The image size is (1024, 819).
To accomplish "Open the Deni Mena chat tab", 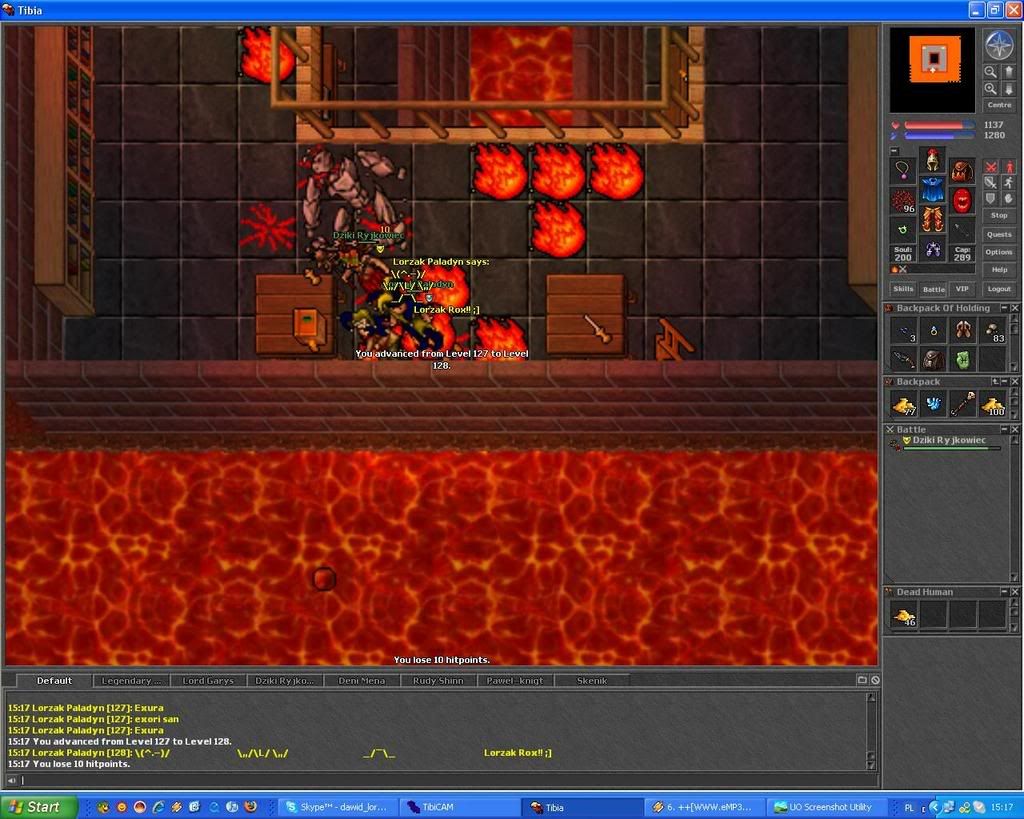I will [x=361, y=681].
